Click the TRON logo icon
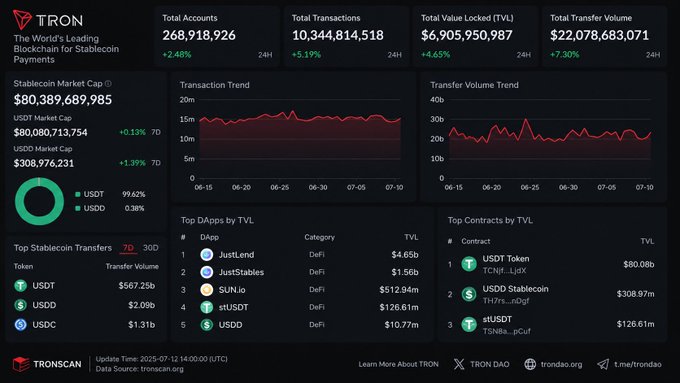The width and height of the screenshot is (680, 383). (x=22, y=20)
